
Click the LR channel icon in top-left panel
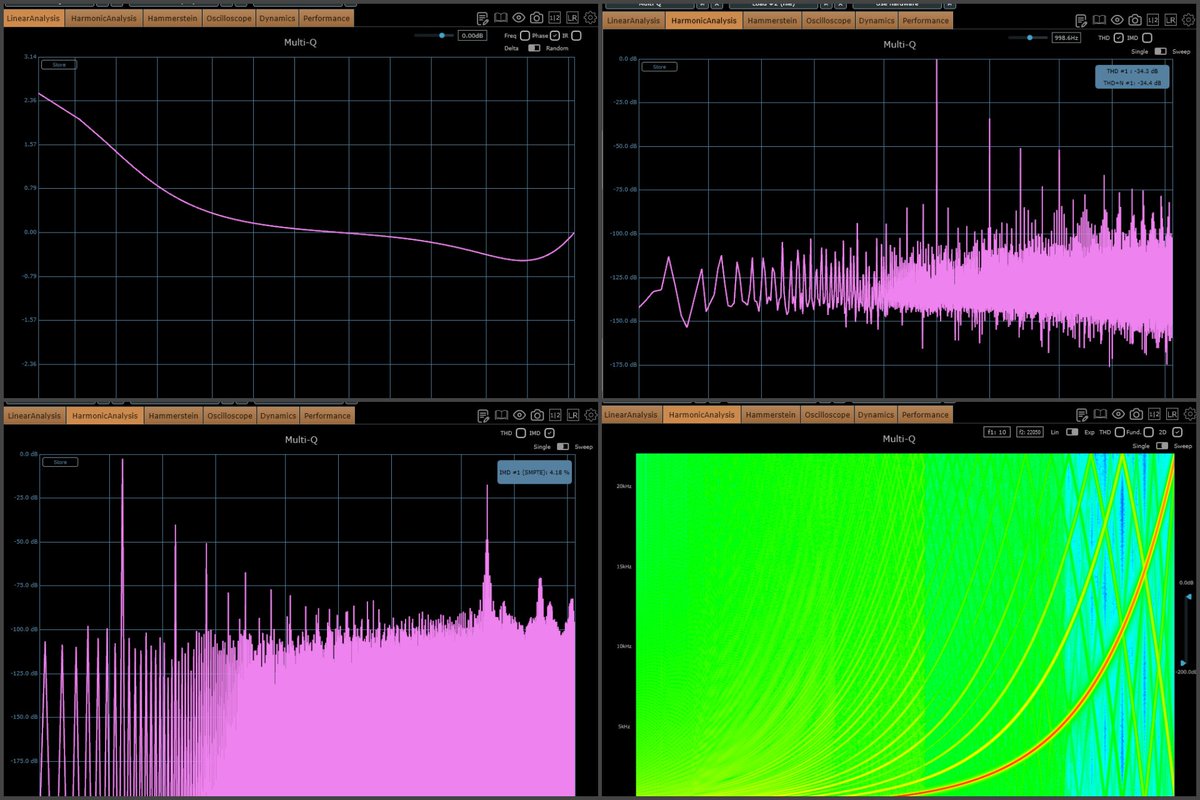point(572,18)
